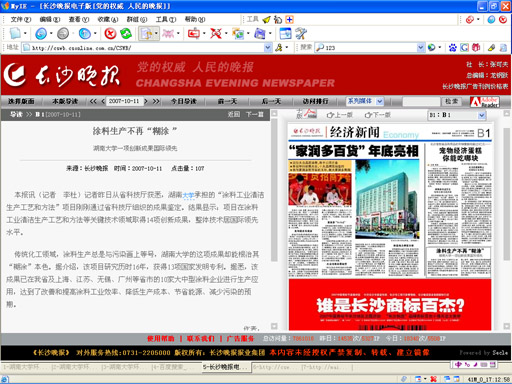512x384 pixels.
Task: Expand dropdown beside the blue save disk icon
Action: click(x=270, y=33)
